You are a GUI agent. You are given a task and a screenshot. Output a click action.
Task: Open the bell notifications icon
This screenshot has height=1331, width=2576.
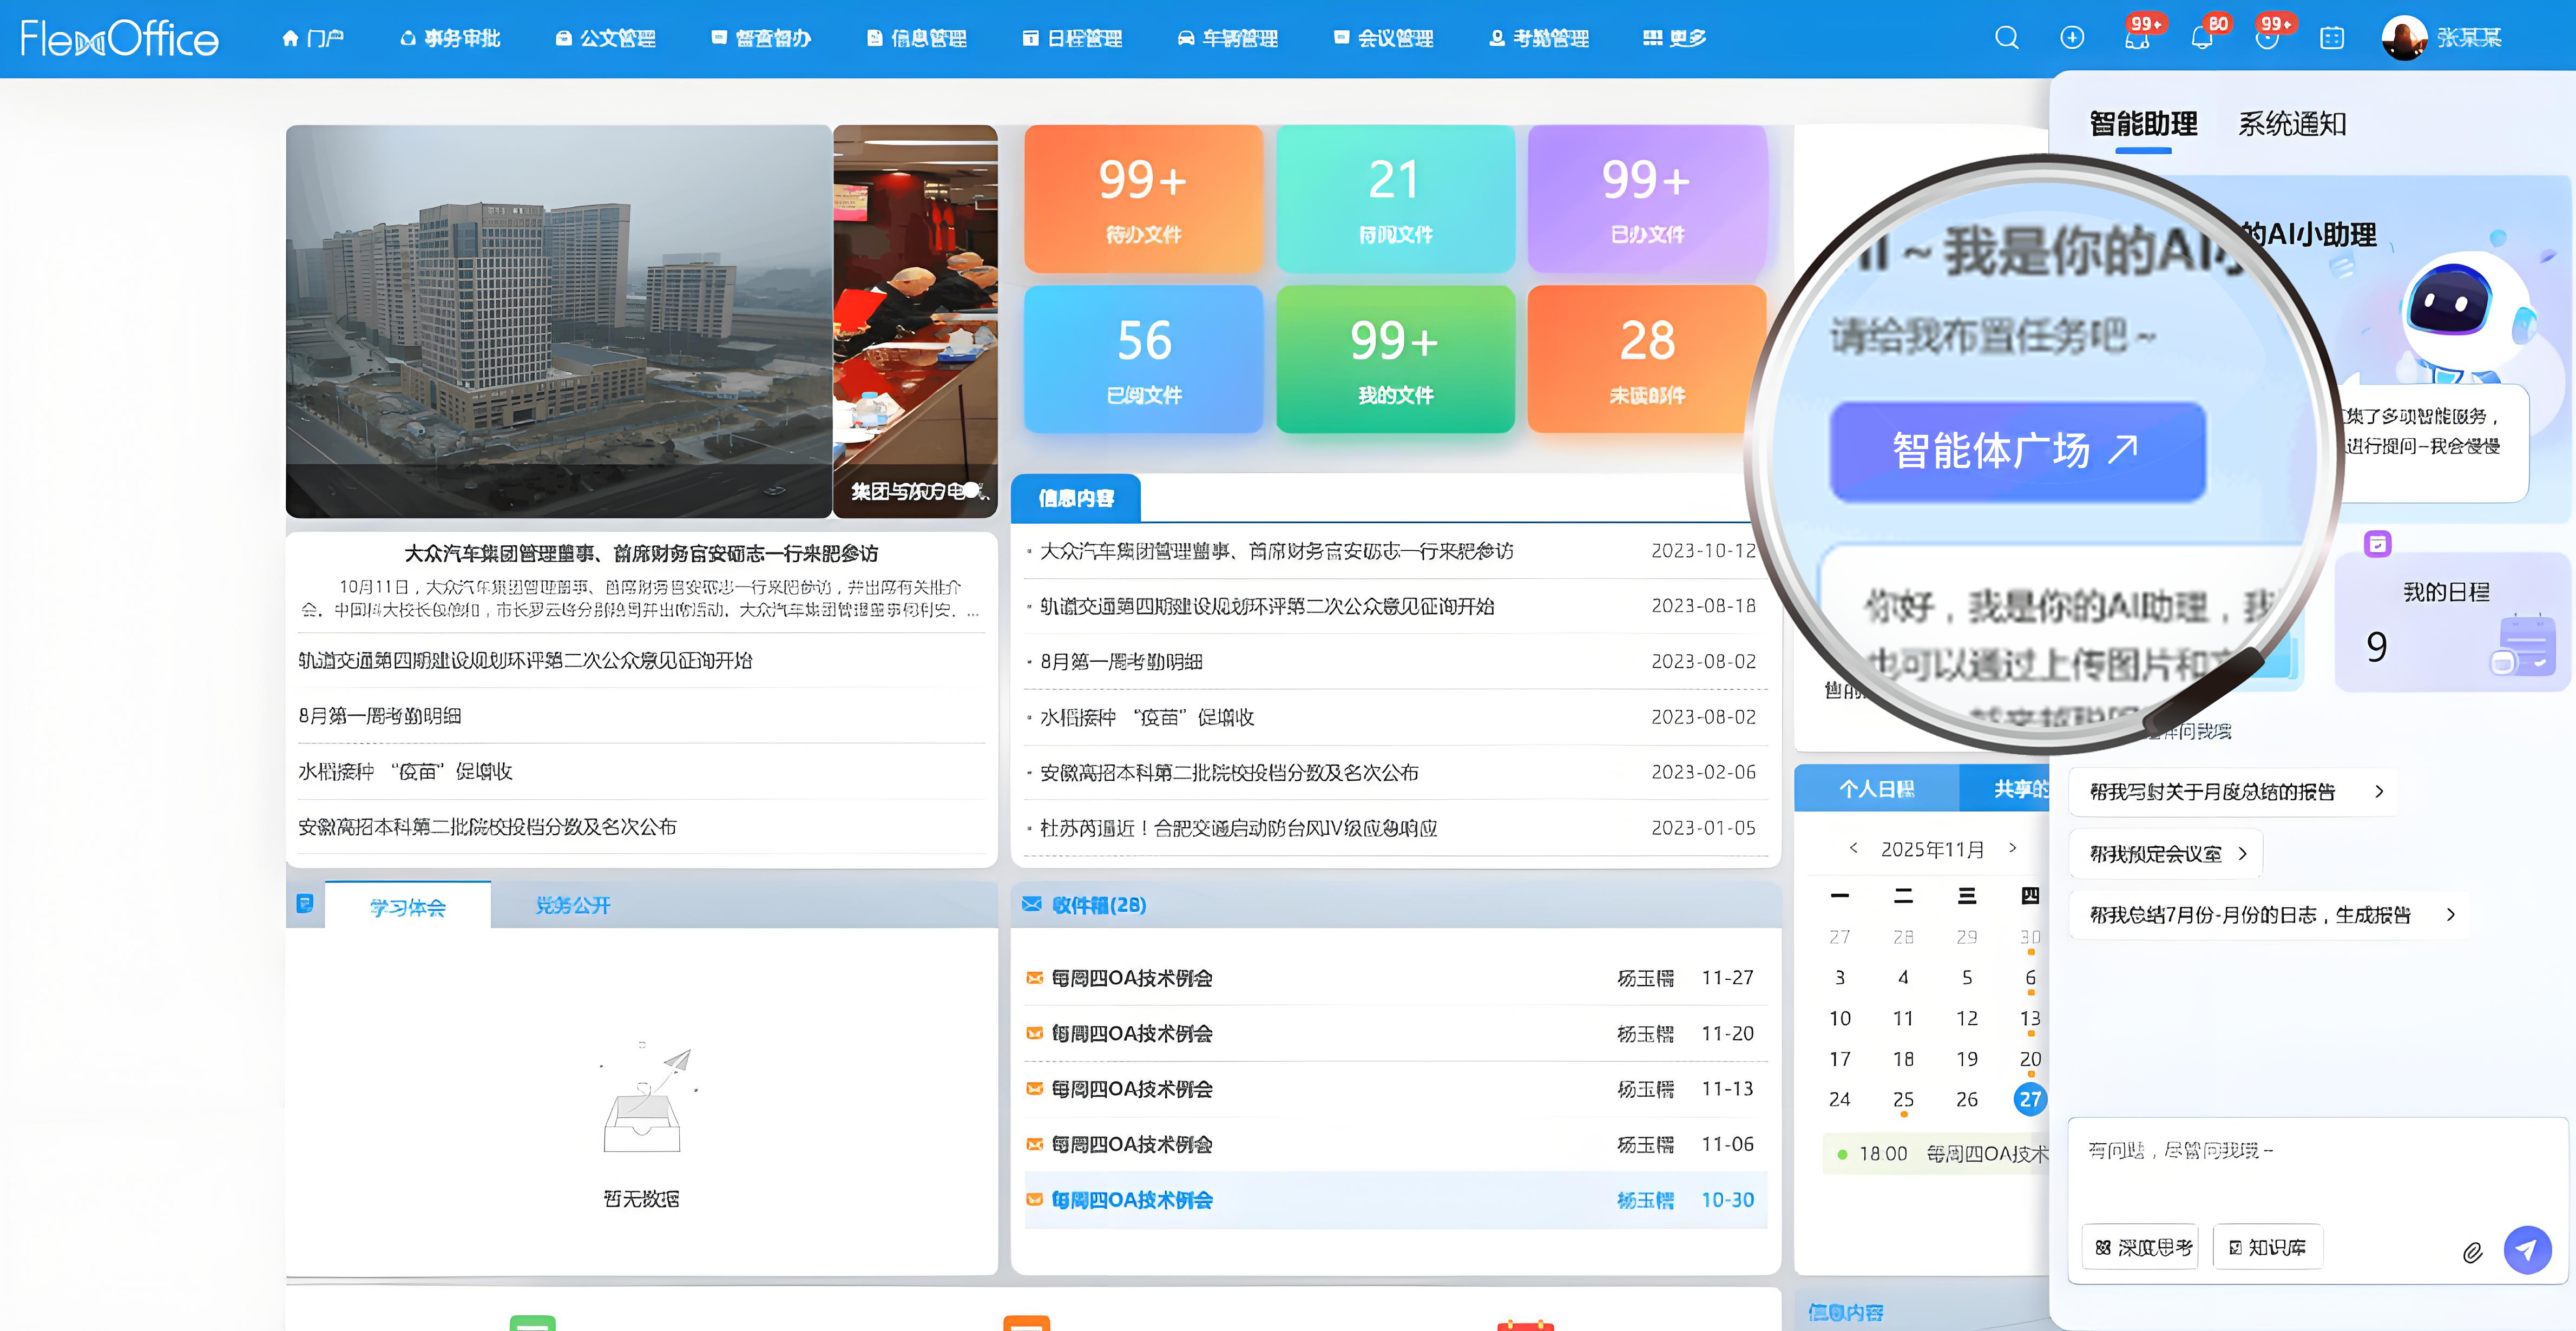point(2201,38)
